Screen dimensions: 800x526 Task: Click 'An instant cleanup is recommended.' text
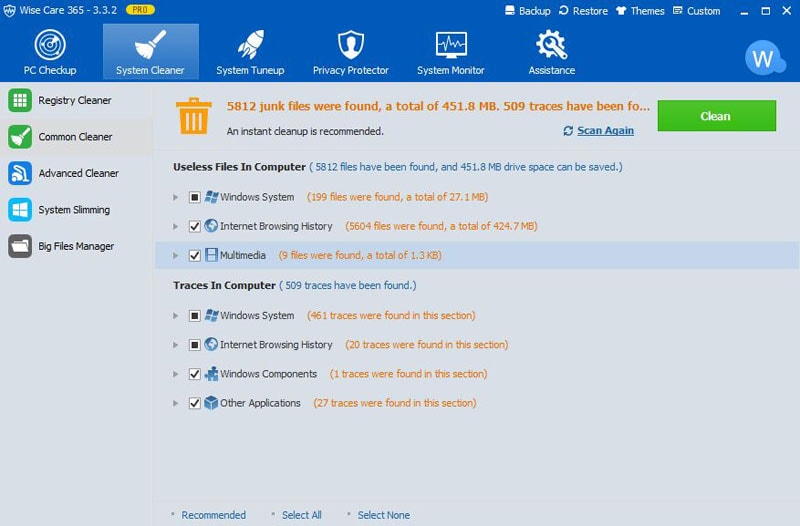pos(305,131)
